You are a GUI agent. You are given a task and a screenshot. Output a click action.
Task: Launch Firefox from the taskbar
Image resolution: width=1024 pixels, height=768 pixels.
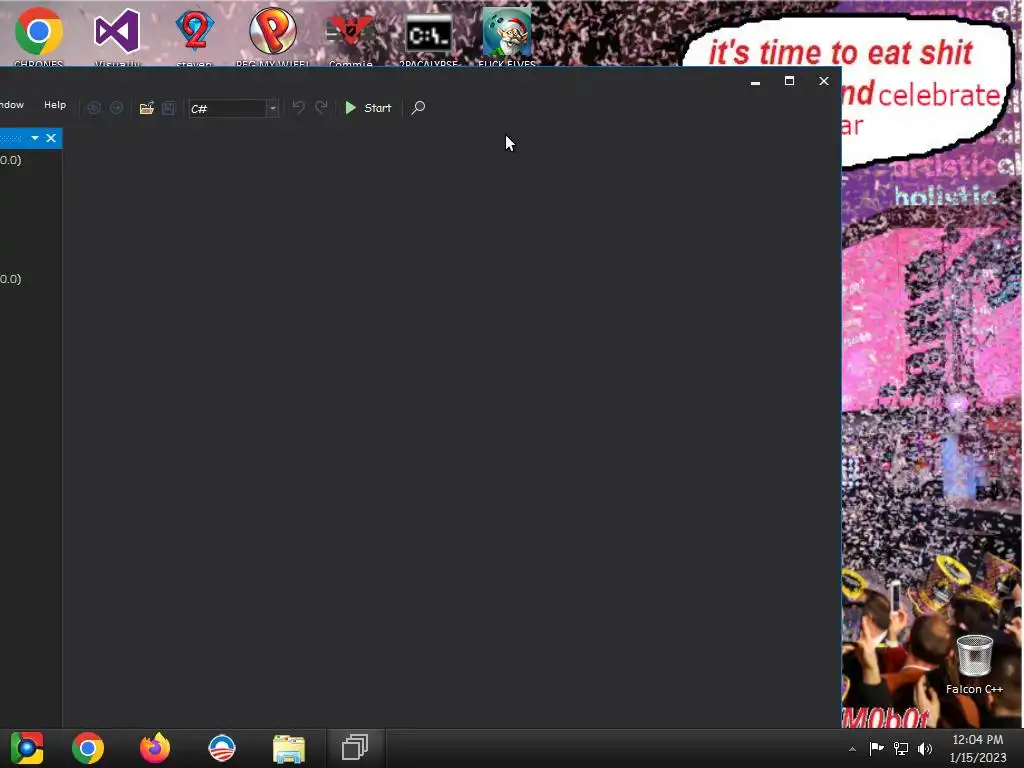pyautogui.click(x=155, y=748)
